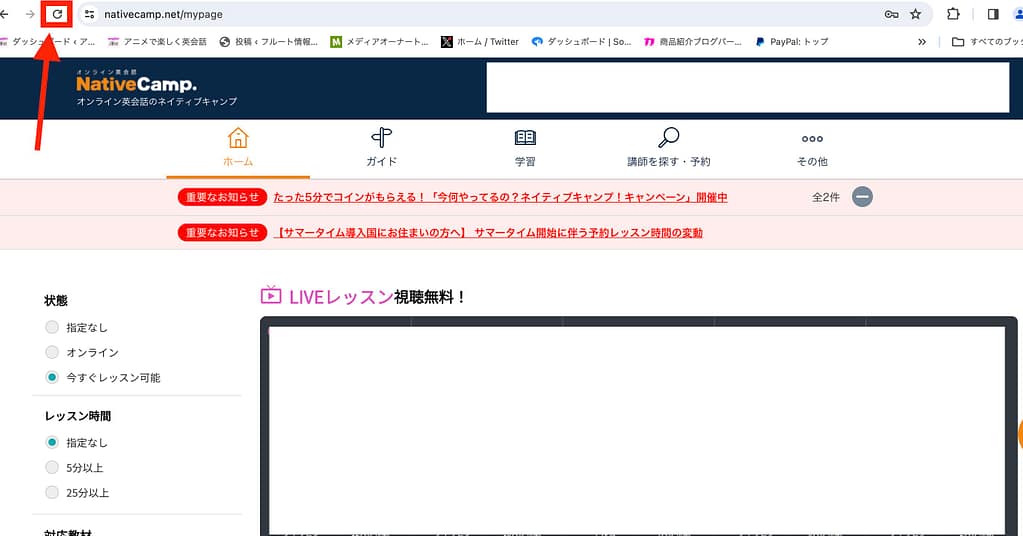The image size is (1023, 536).
Task: Collapse notices with the minus button
Action: pos(863,197)
